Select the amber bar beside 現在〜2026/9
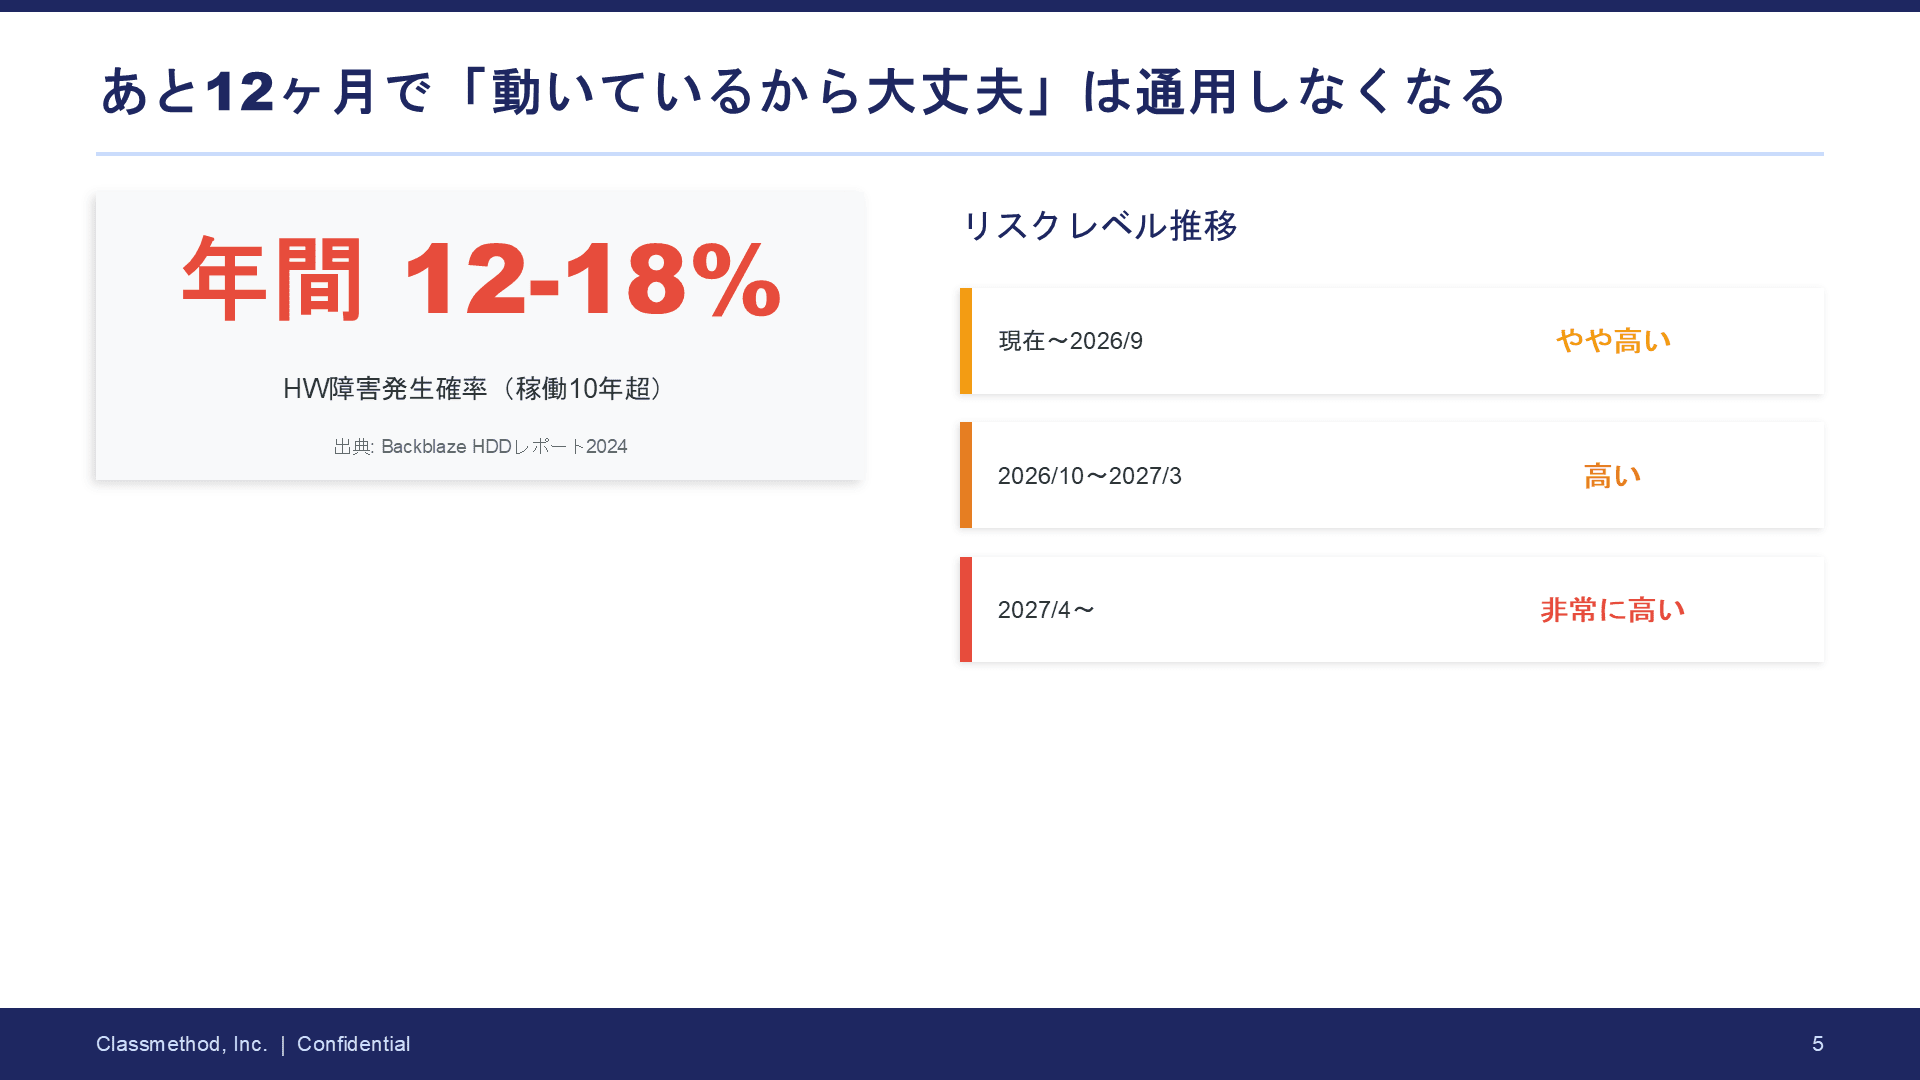Screen dimensions: 1920x1080 coord(966,341)
